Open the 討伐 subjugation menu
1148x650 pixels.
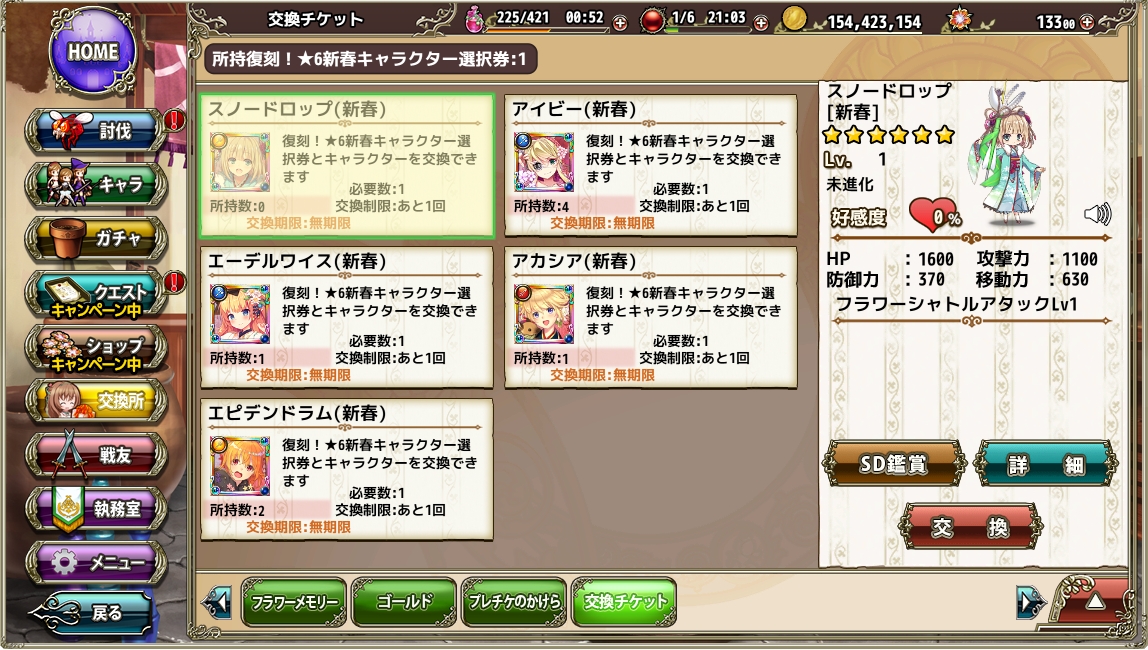coord(96,131)
